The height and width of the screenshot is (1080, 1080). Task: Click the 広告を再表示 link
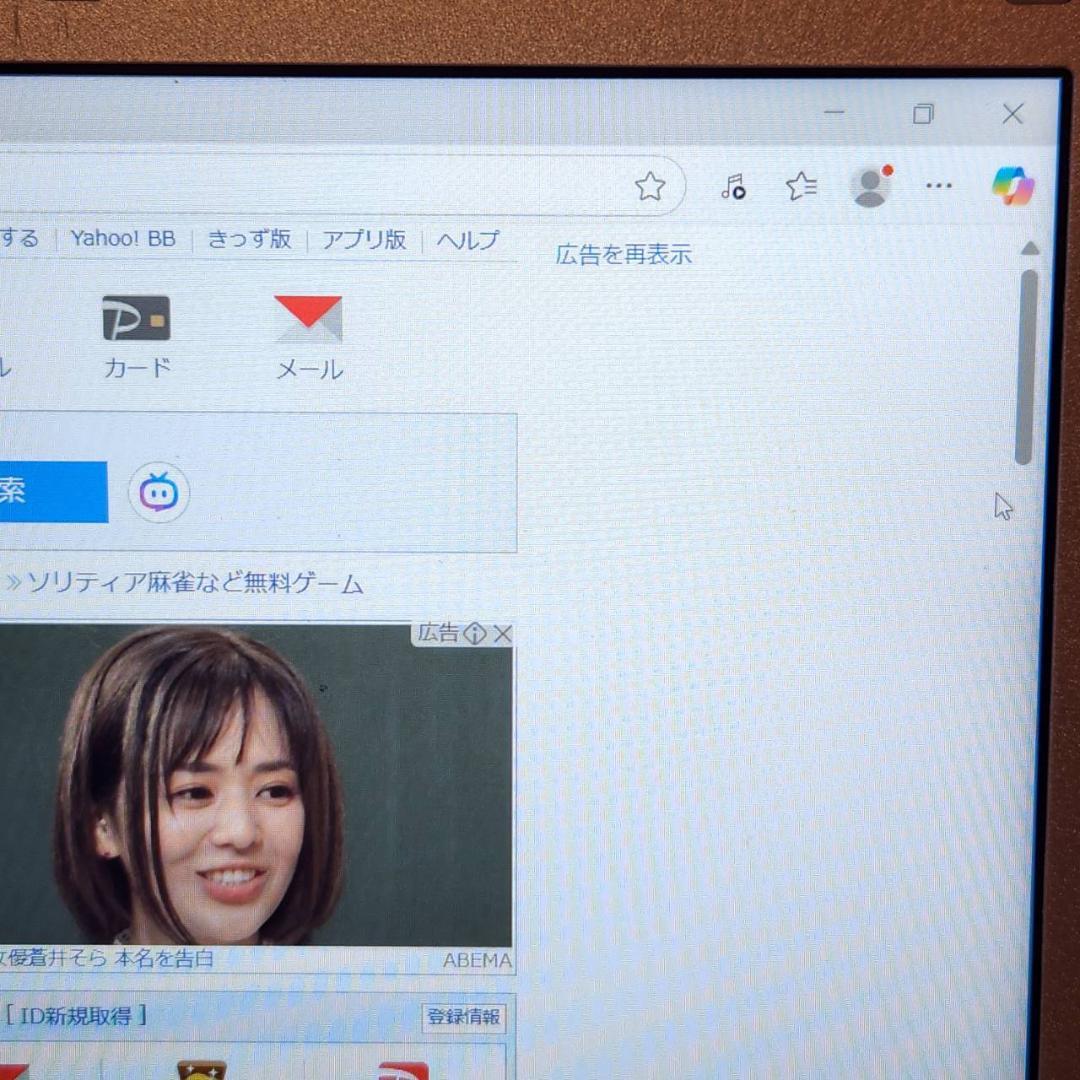621,254
